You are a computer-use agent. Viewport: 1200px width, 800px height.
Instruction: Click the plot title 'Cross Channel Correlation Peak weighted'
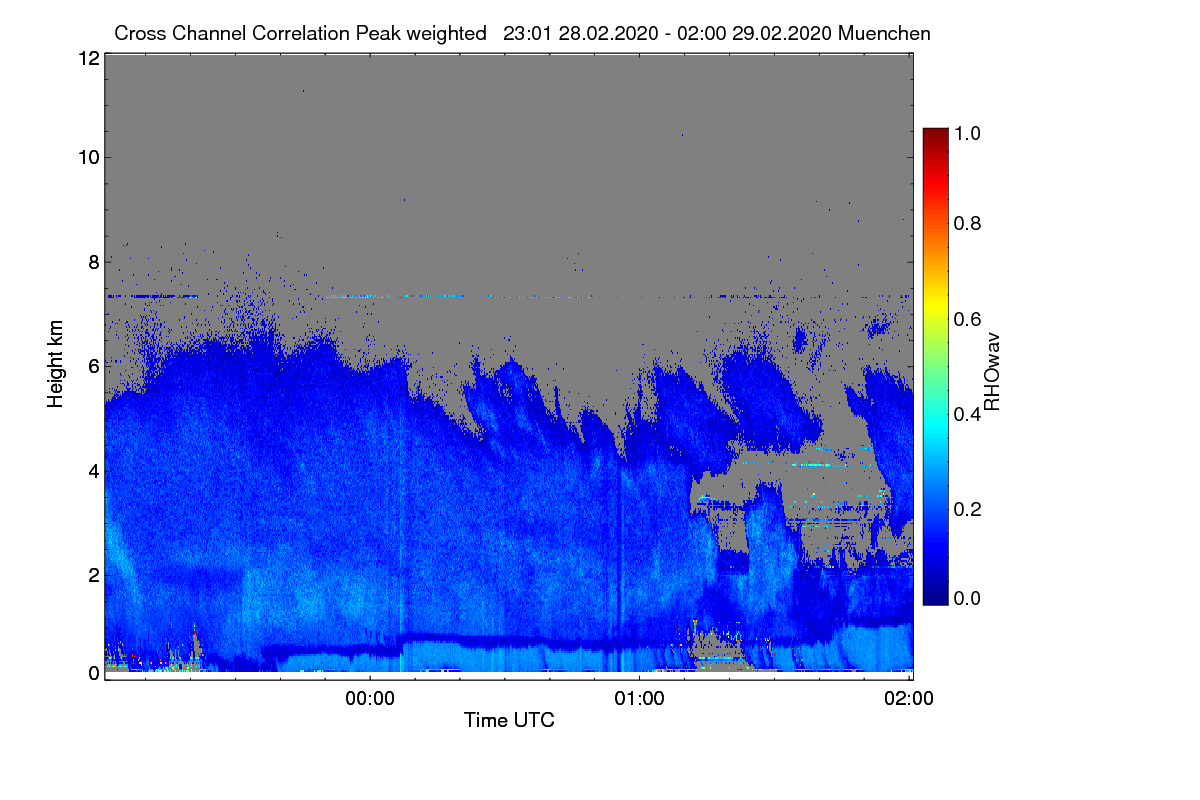click(301, 33)
